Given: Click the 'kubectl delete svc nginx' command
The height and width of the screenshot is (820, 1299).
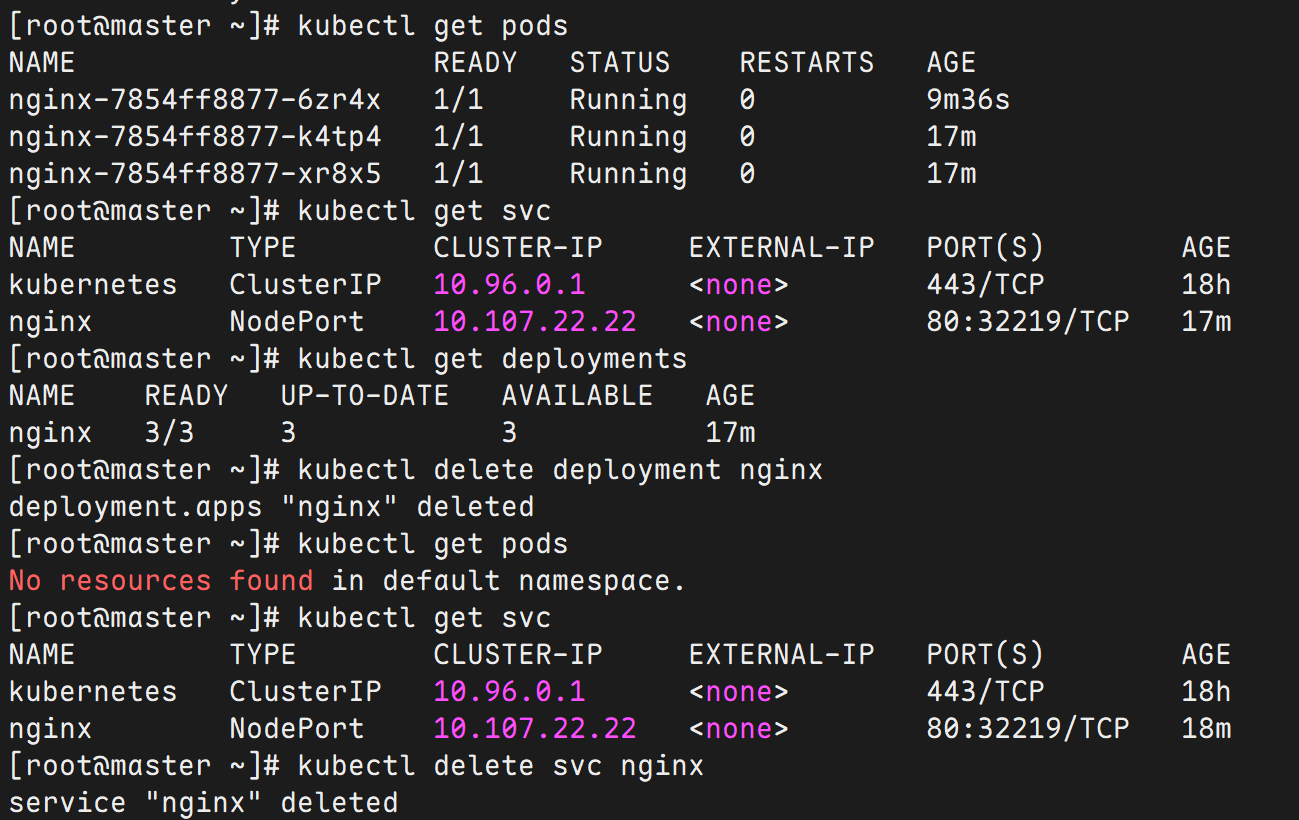Looking at the screenshot, I should pos(500,766).
